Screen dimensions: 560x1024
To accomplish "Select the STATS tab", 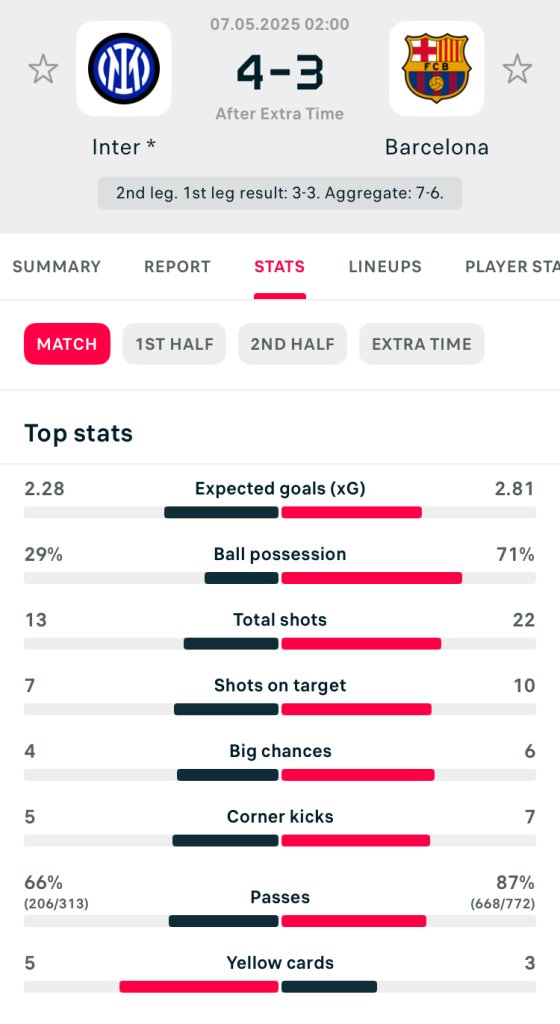I will [x=279, y=266].
